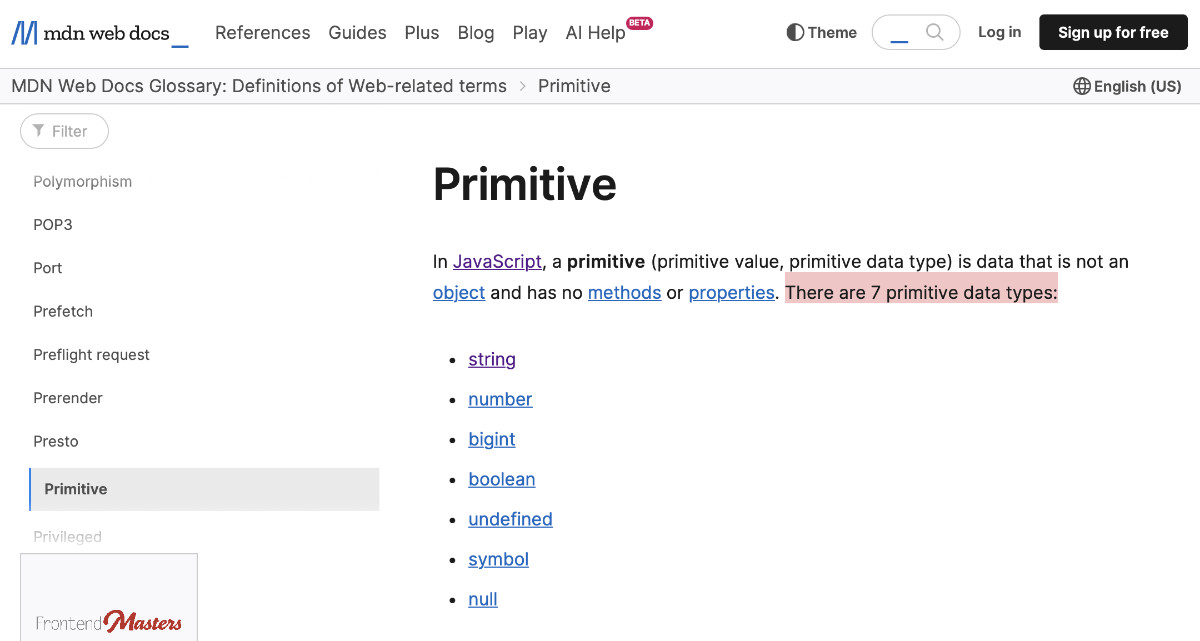Image resolution: width=1200 pixels, height=641 pixels.
Task: Click the Primitive breadcrumb
Action: [x=574, y=86]
